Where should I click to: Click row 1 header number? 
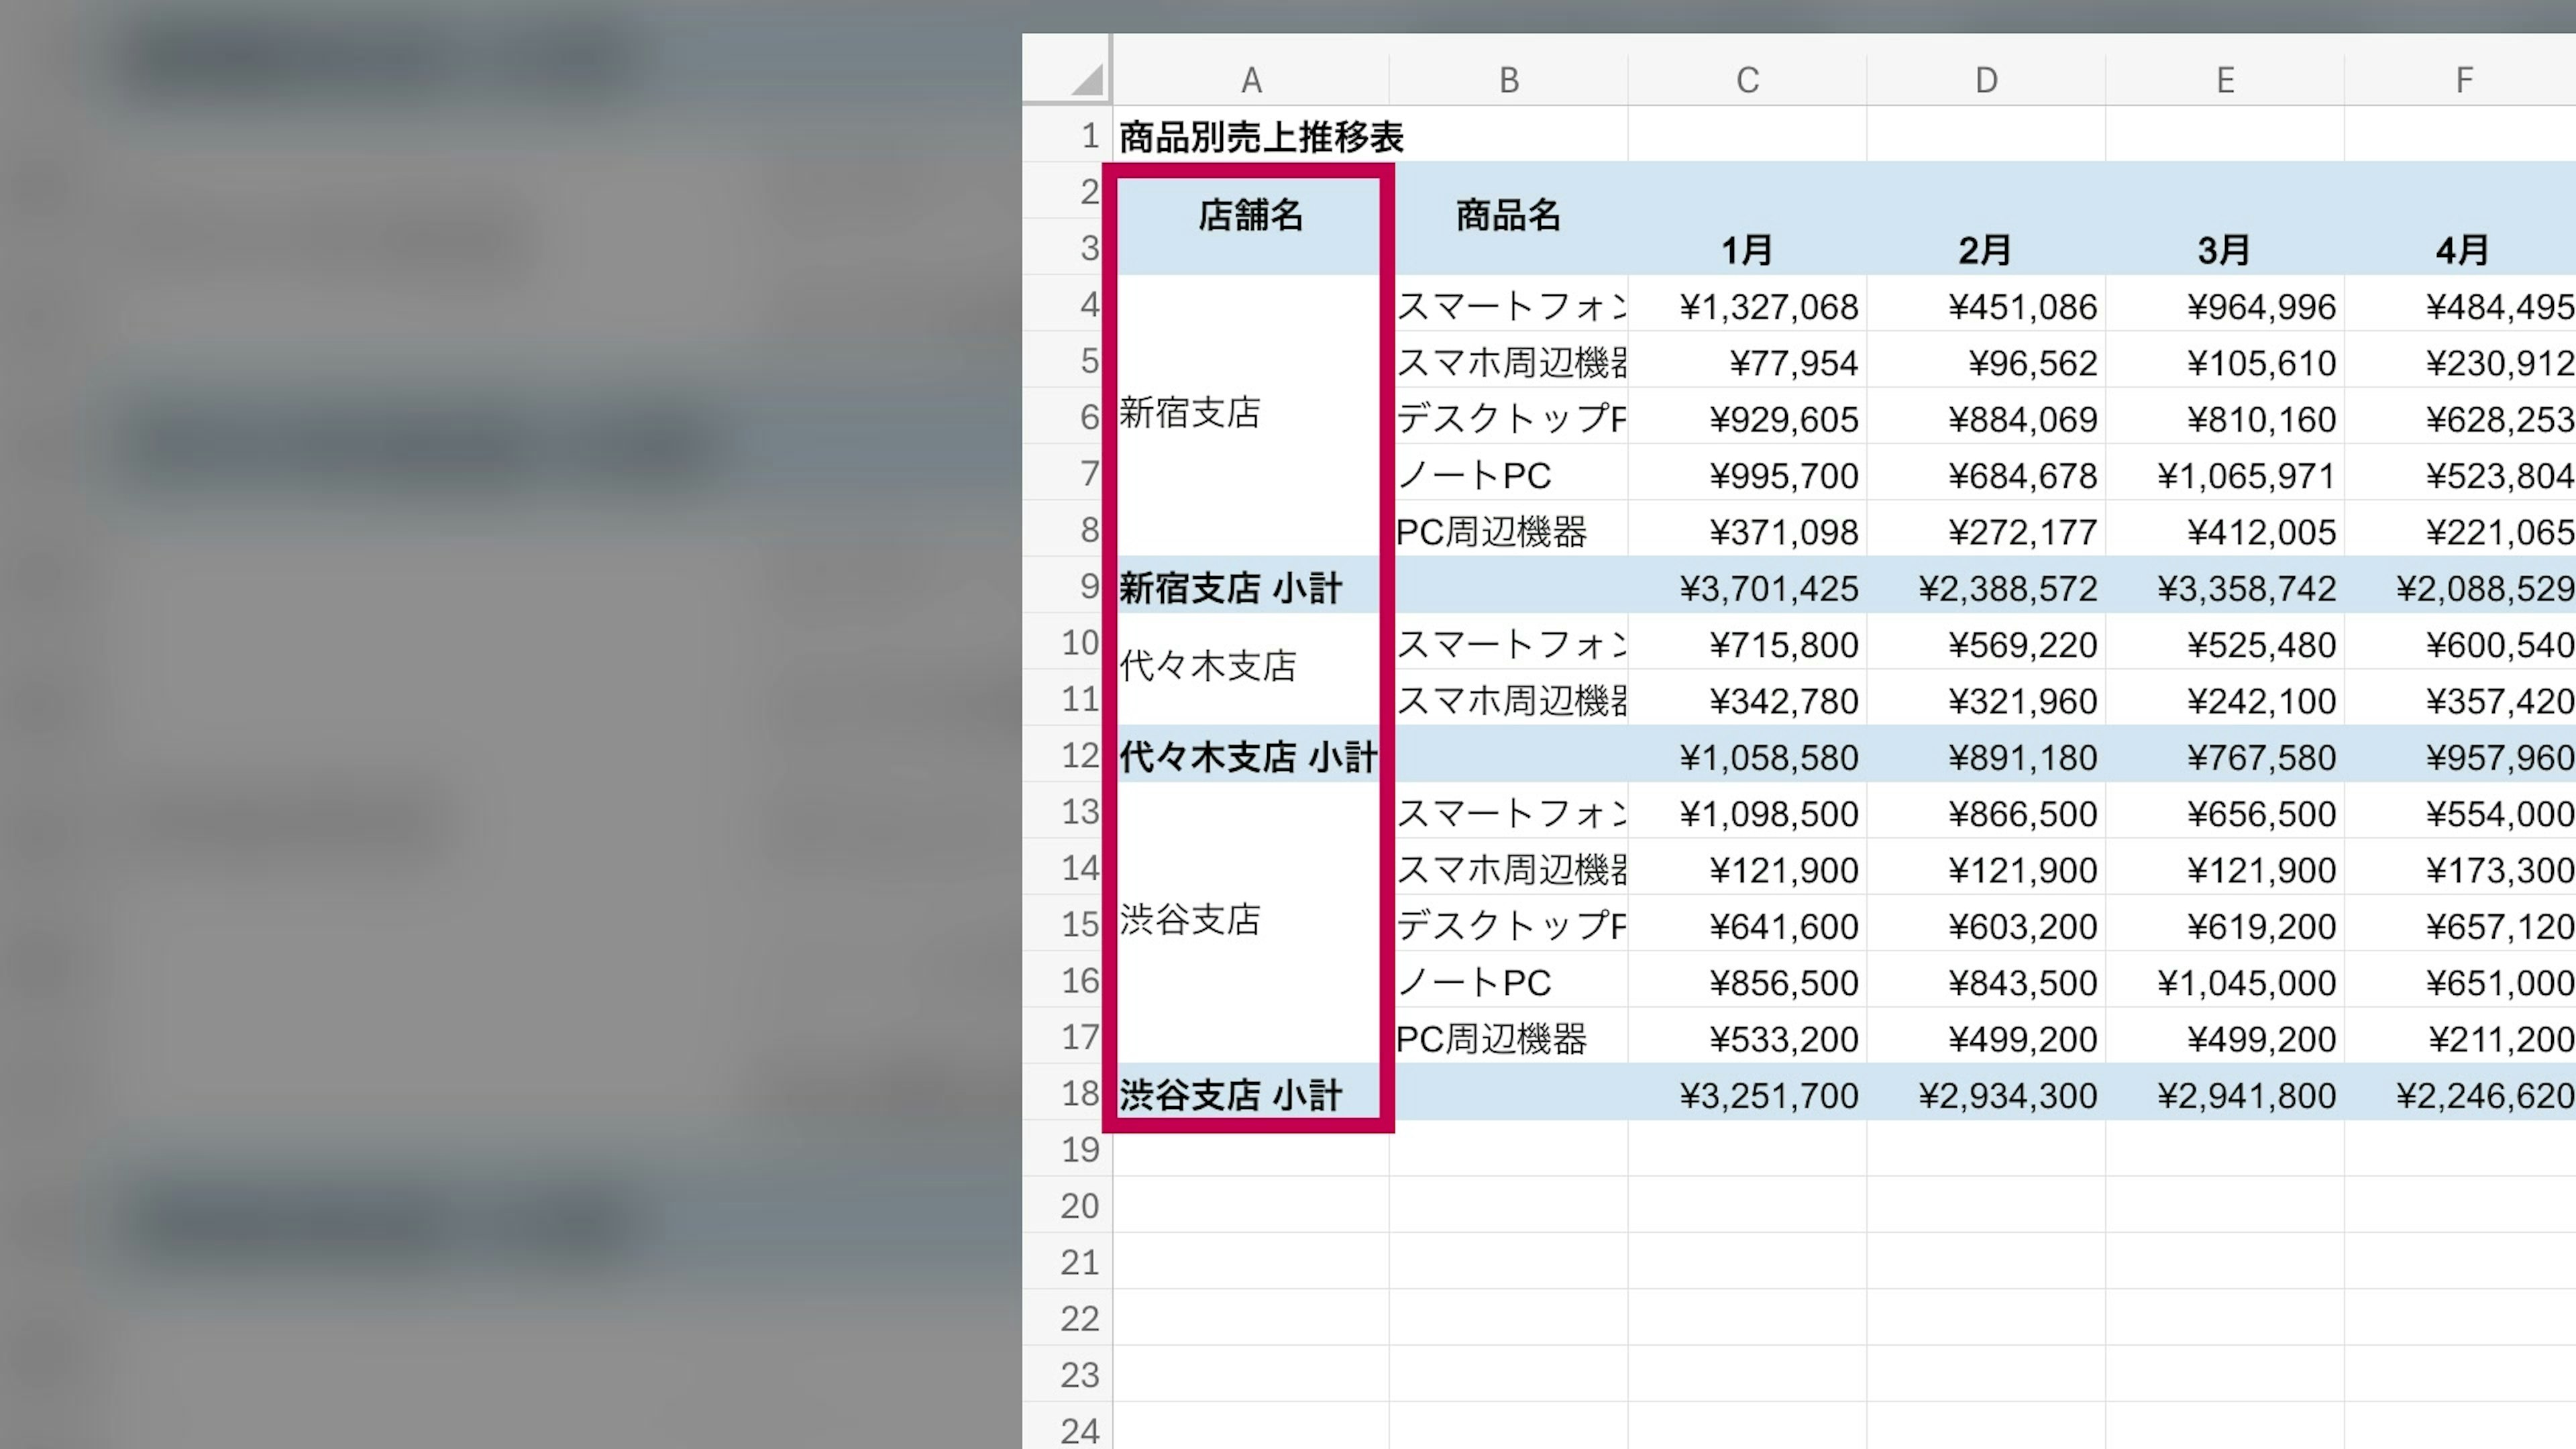[x=1088, y=135]
